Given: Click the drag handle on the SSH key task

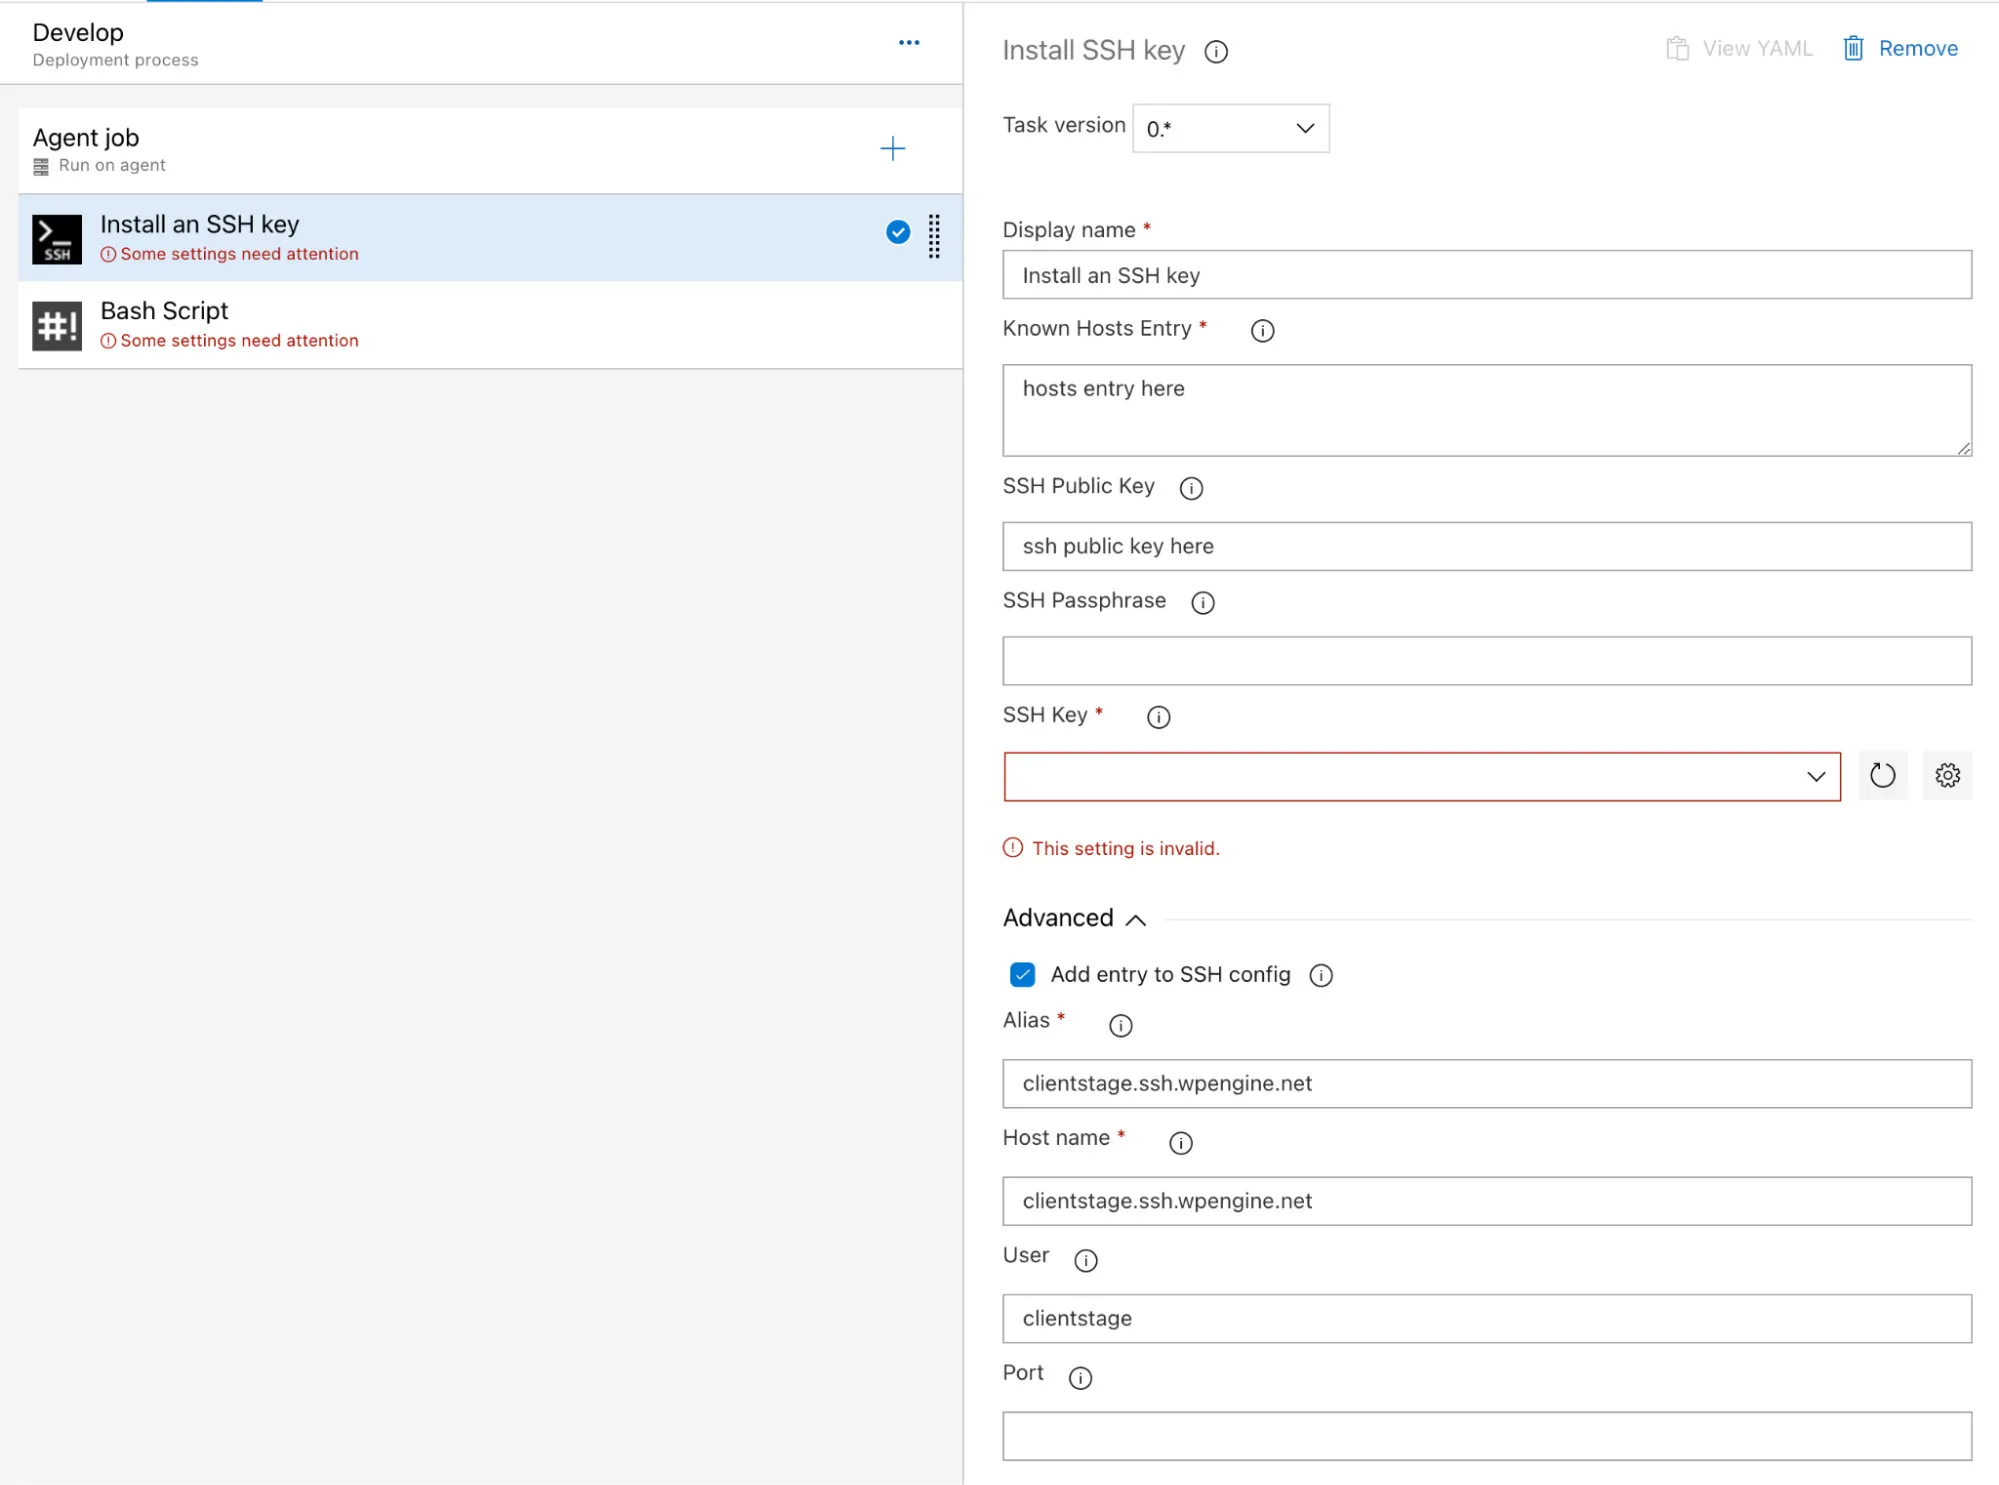Looking at the screenshot, I should [934, 238].
